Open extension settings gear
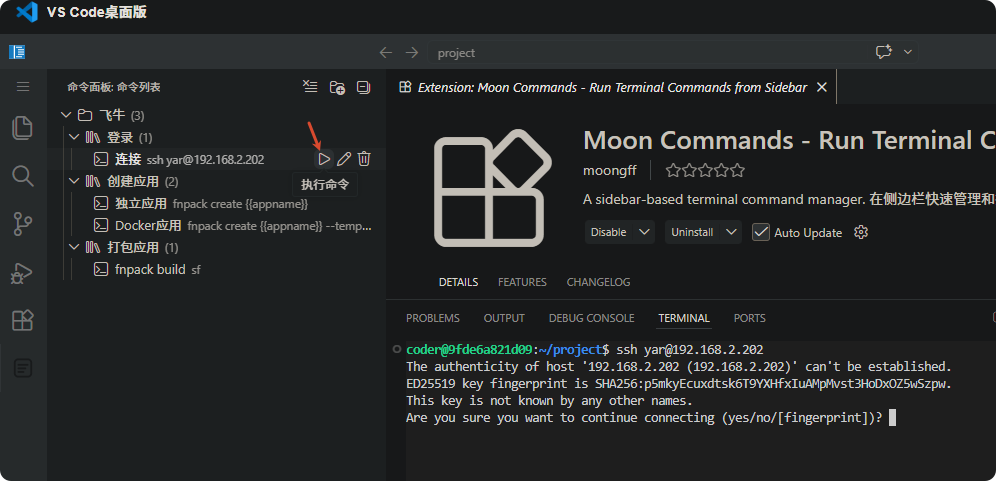The image size is (996, 481). tap(861, 233)
